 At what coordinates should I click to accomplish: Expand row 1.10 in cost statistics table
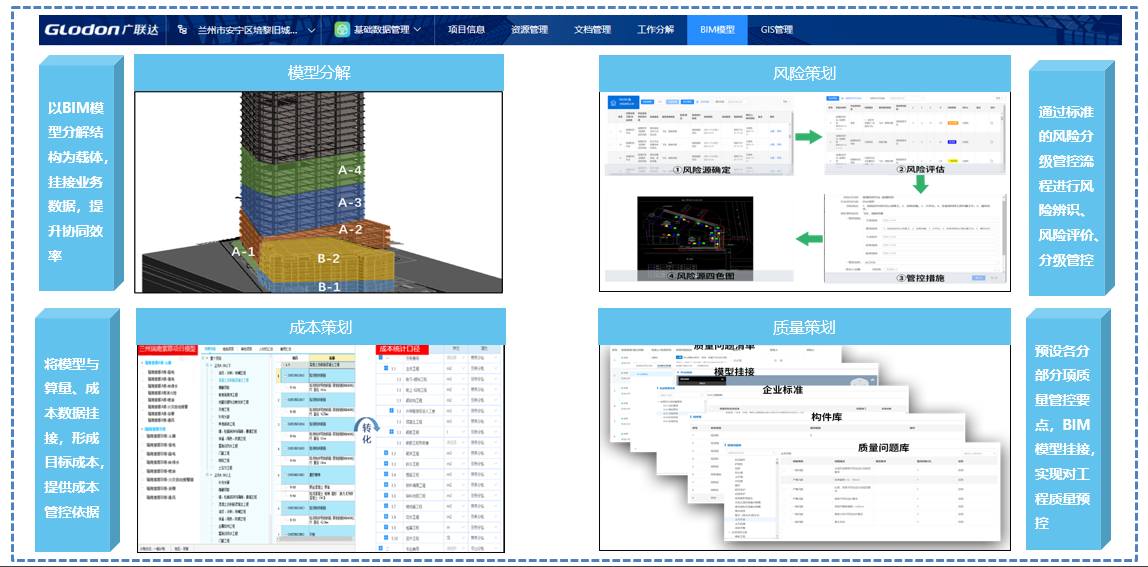tap(385, 535)
